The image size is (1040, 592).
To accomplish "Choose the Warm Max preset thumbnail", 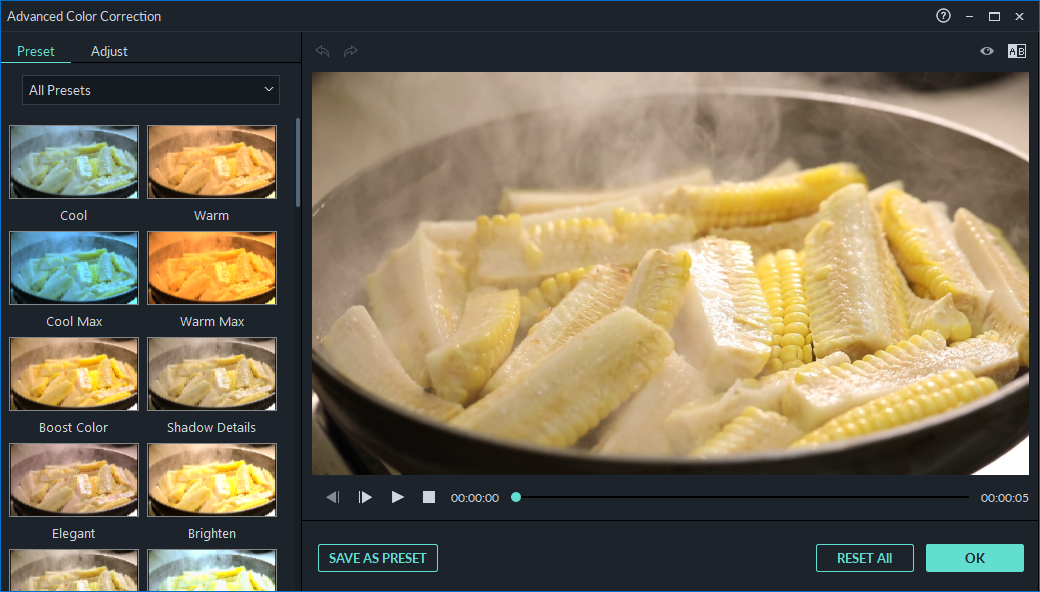I will point(212,268).
